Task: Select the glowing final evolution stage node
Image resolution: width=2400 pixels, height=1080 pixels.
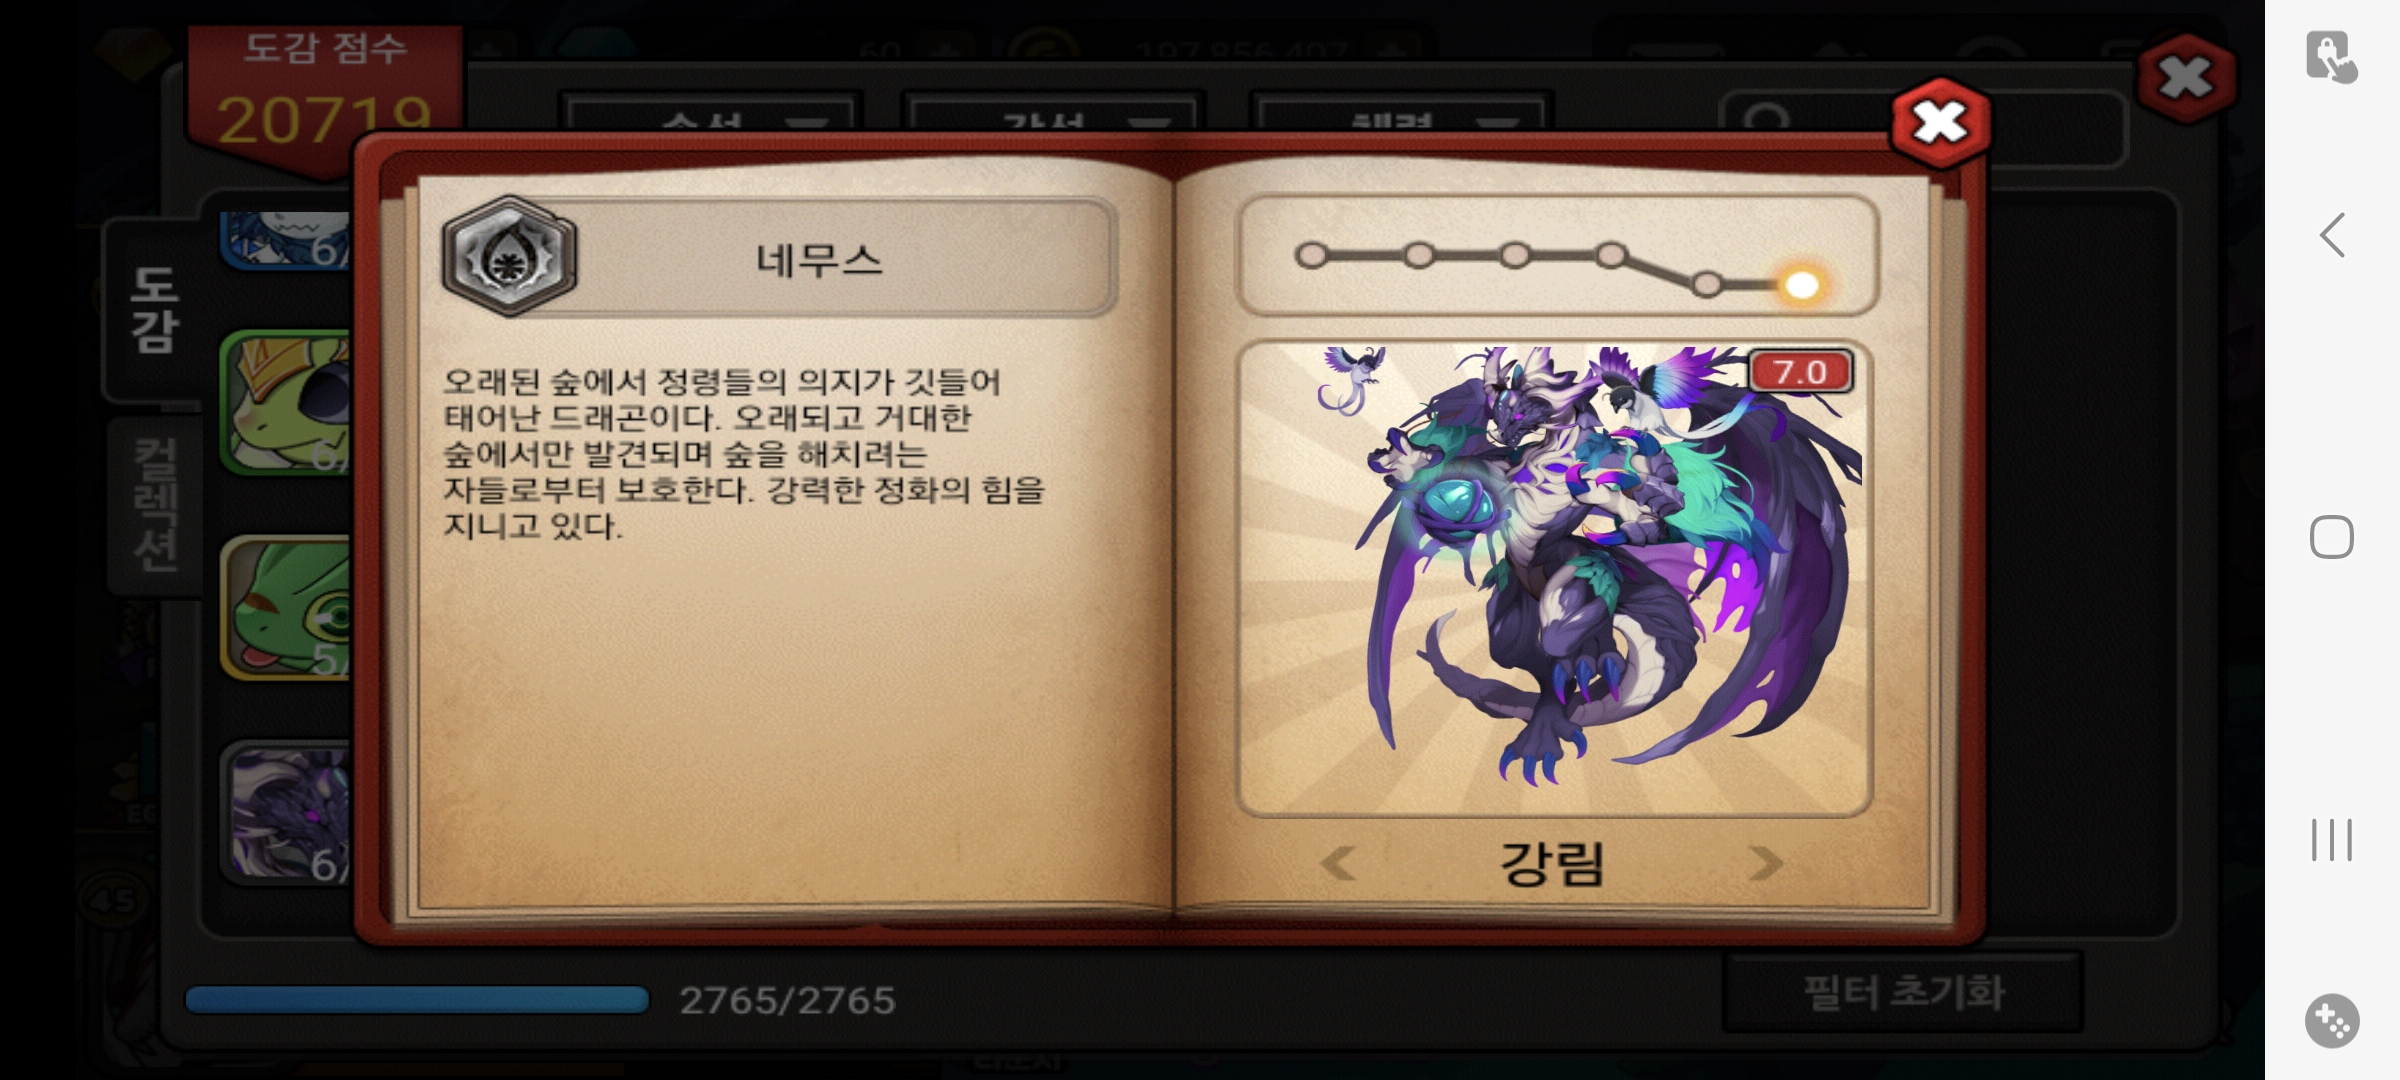Action: pos(1801,285)
